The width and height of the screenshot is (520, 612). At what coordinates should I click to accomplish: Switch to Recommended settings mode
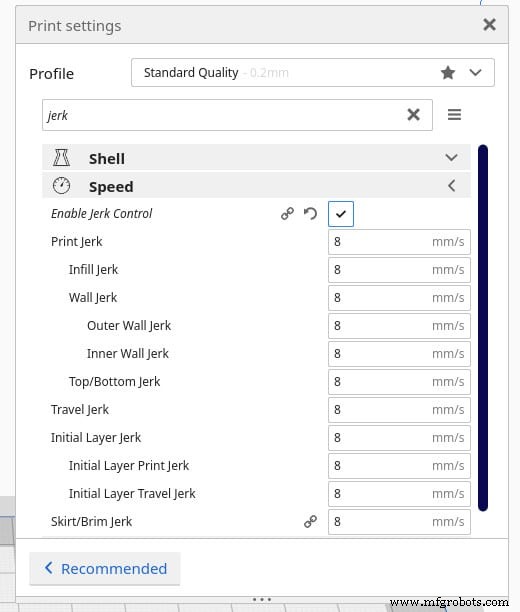(x=105, y=569)
